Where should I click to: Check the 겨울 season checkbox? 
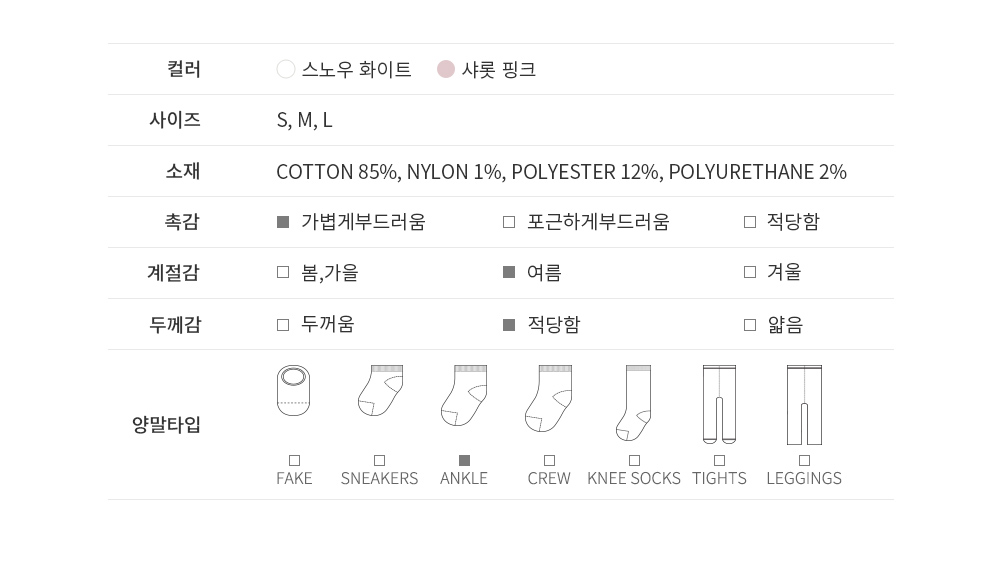point(750,272)
